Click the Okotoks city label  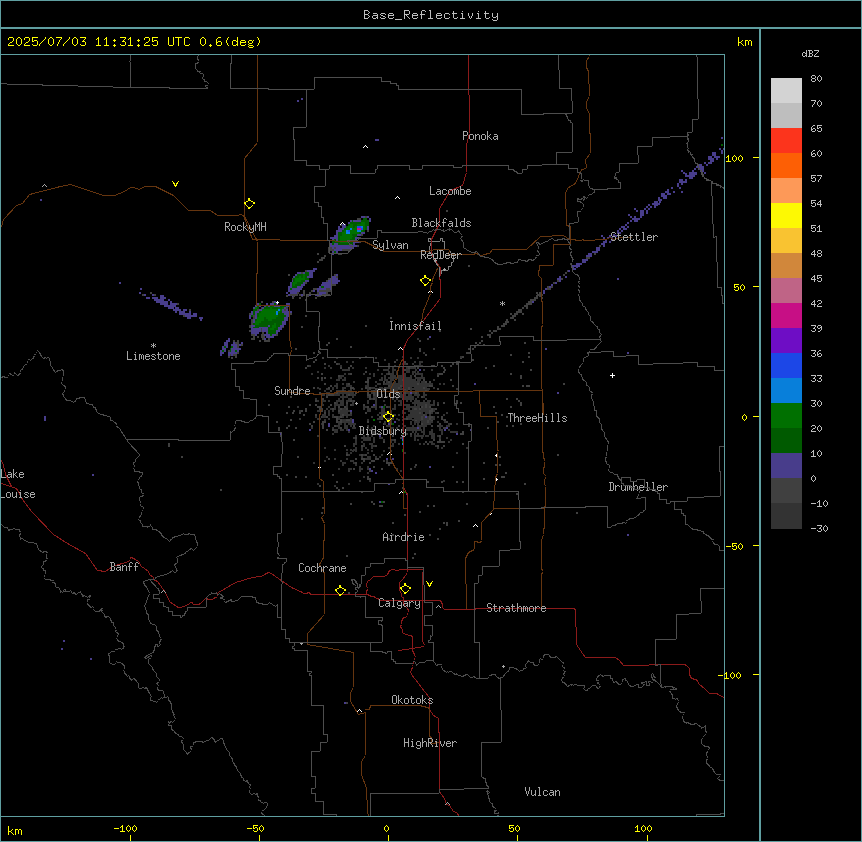pyautogui.click(x=412, y=700)
